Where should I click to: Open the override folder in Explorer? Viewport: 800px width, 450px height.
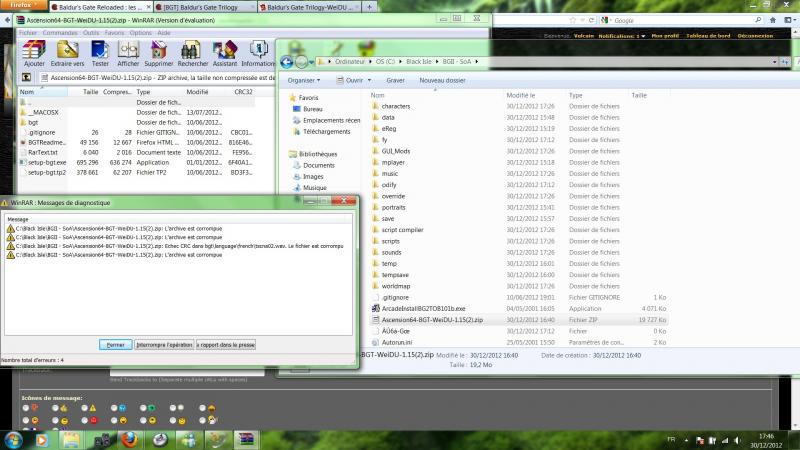(393, 196)
